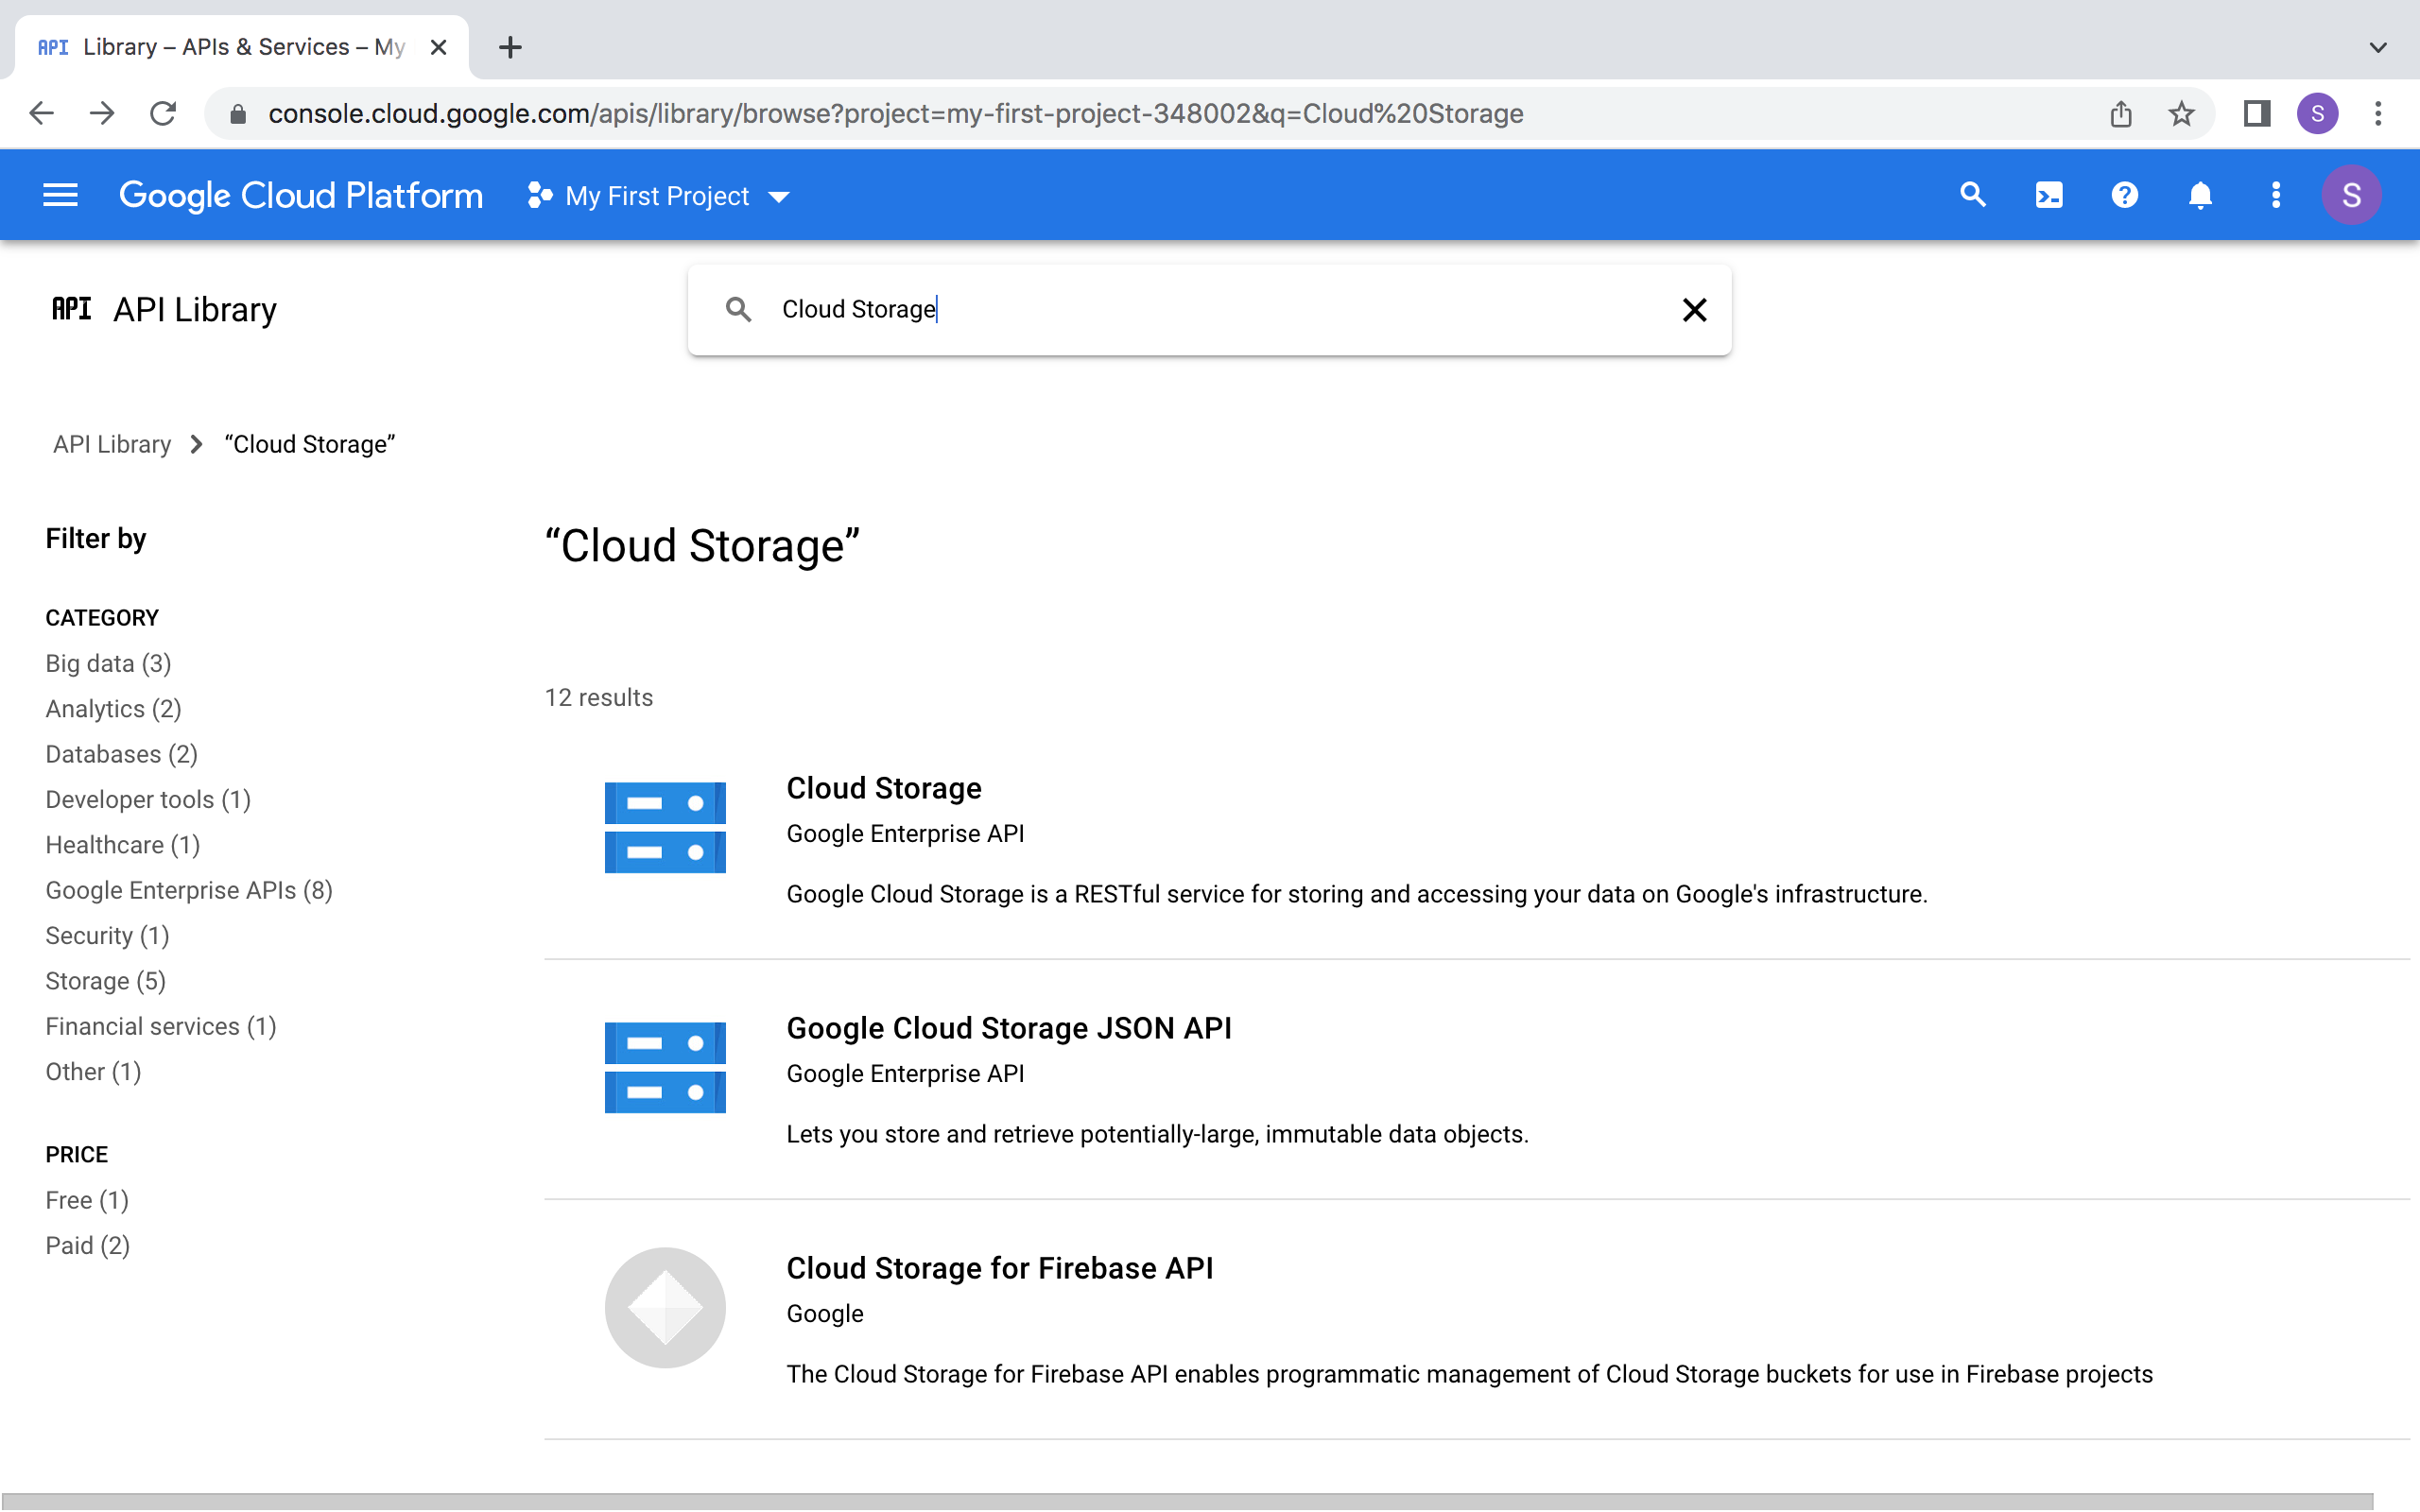Click the Cloud Storage for Firebase API result
Image resolution: width=2420 pixels, height=1512 pixels.
(x=1000, y=1266)
